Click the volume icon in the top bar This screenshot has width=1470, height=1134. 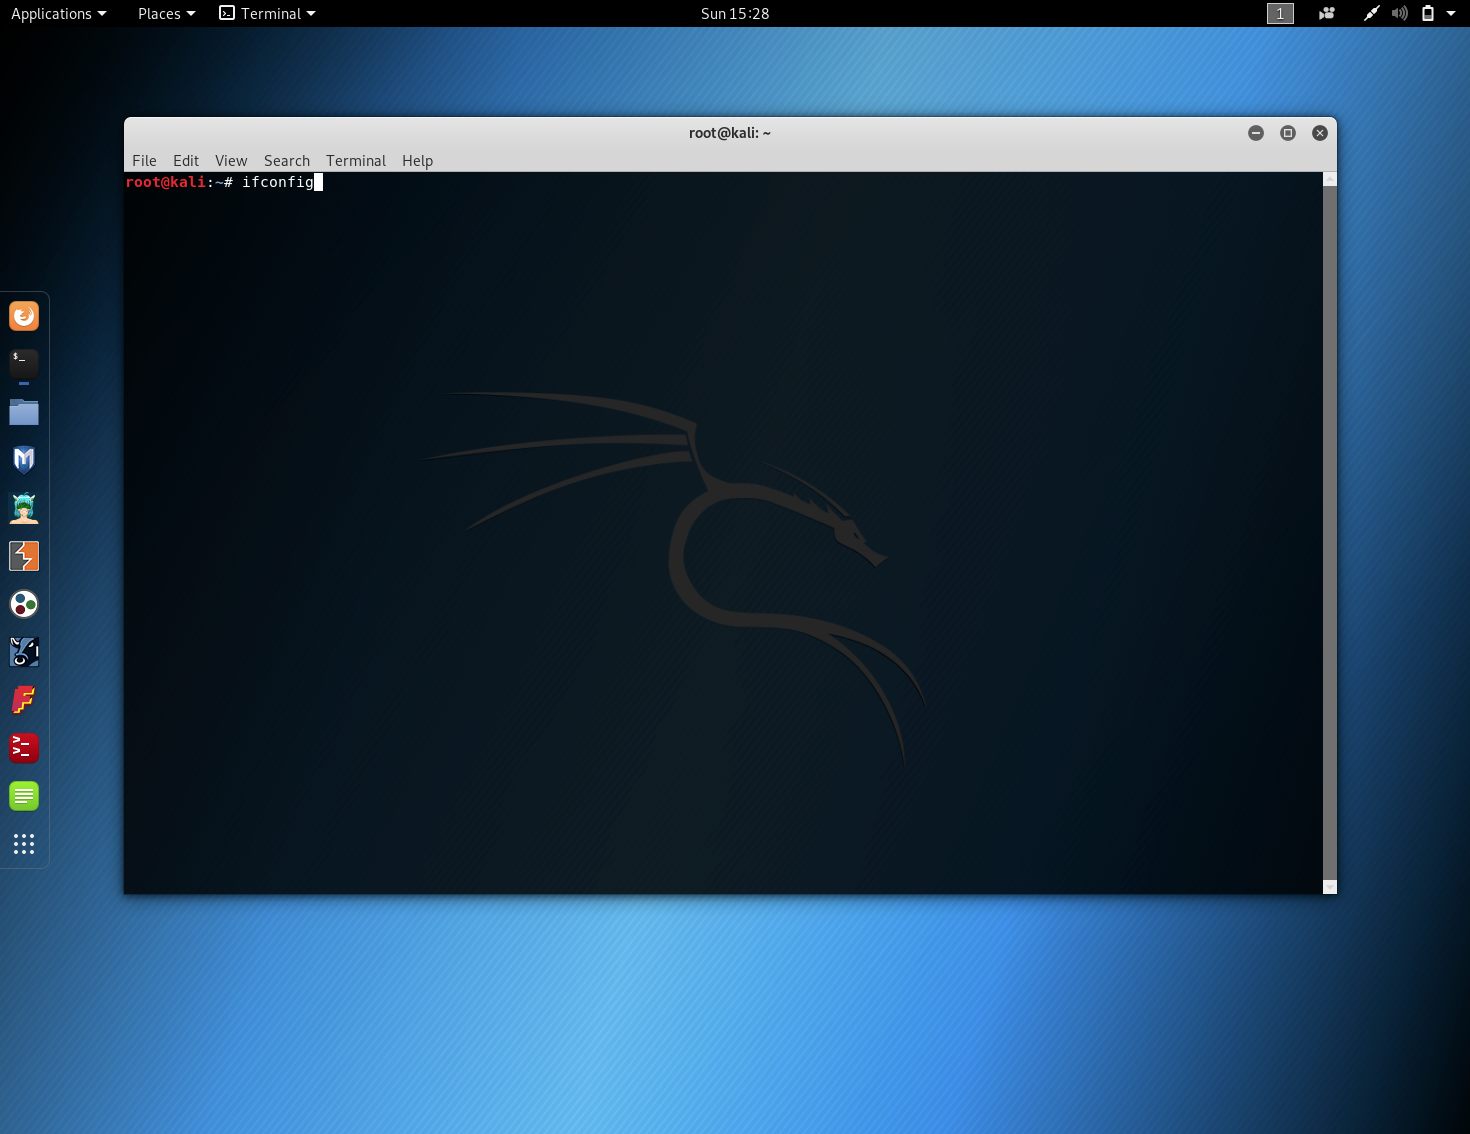(1399, 13)
